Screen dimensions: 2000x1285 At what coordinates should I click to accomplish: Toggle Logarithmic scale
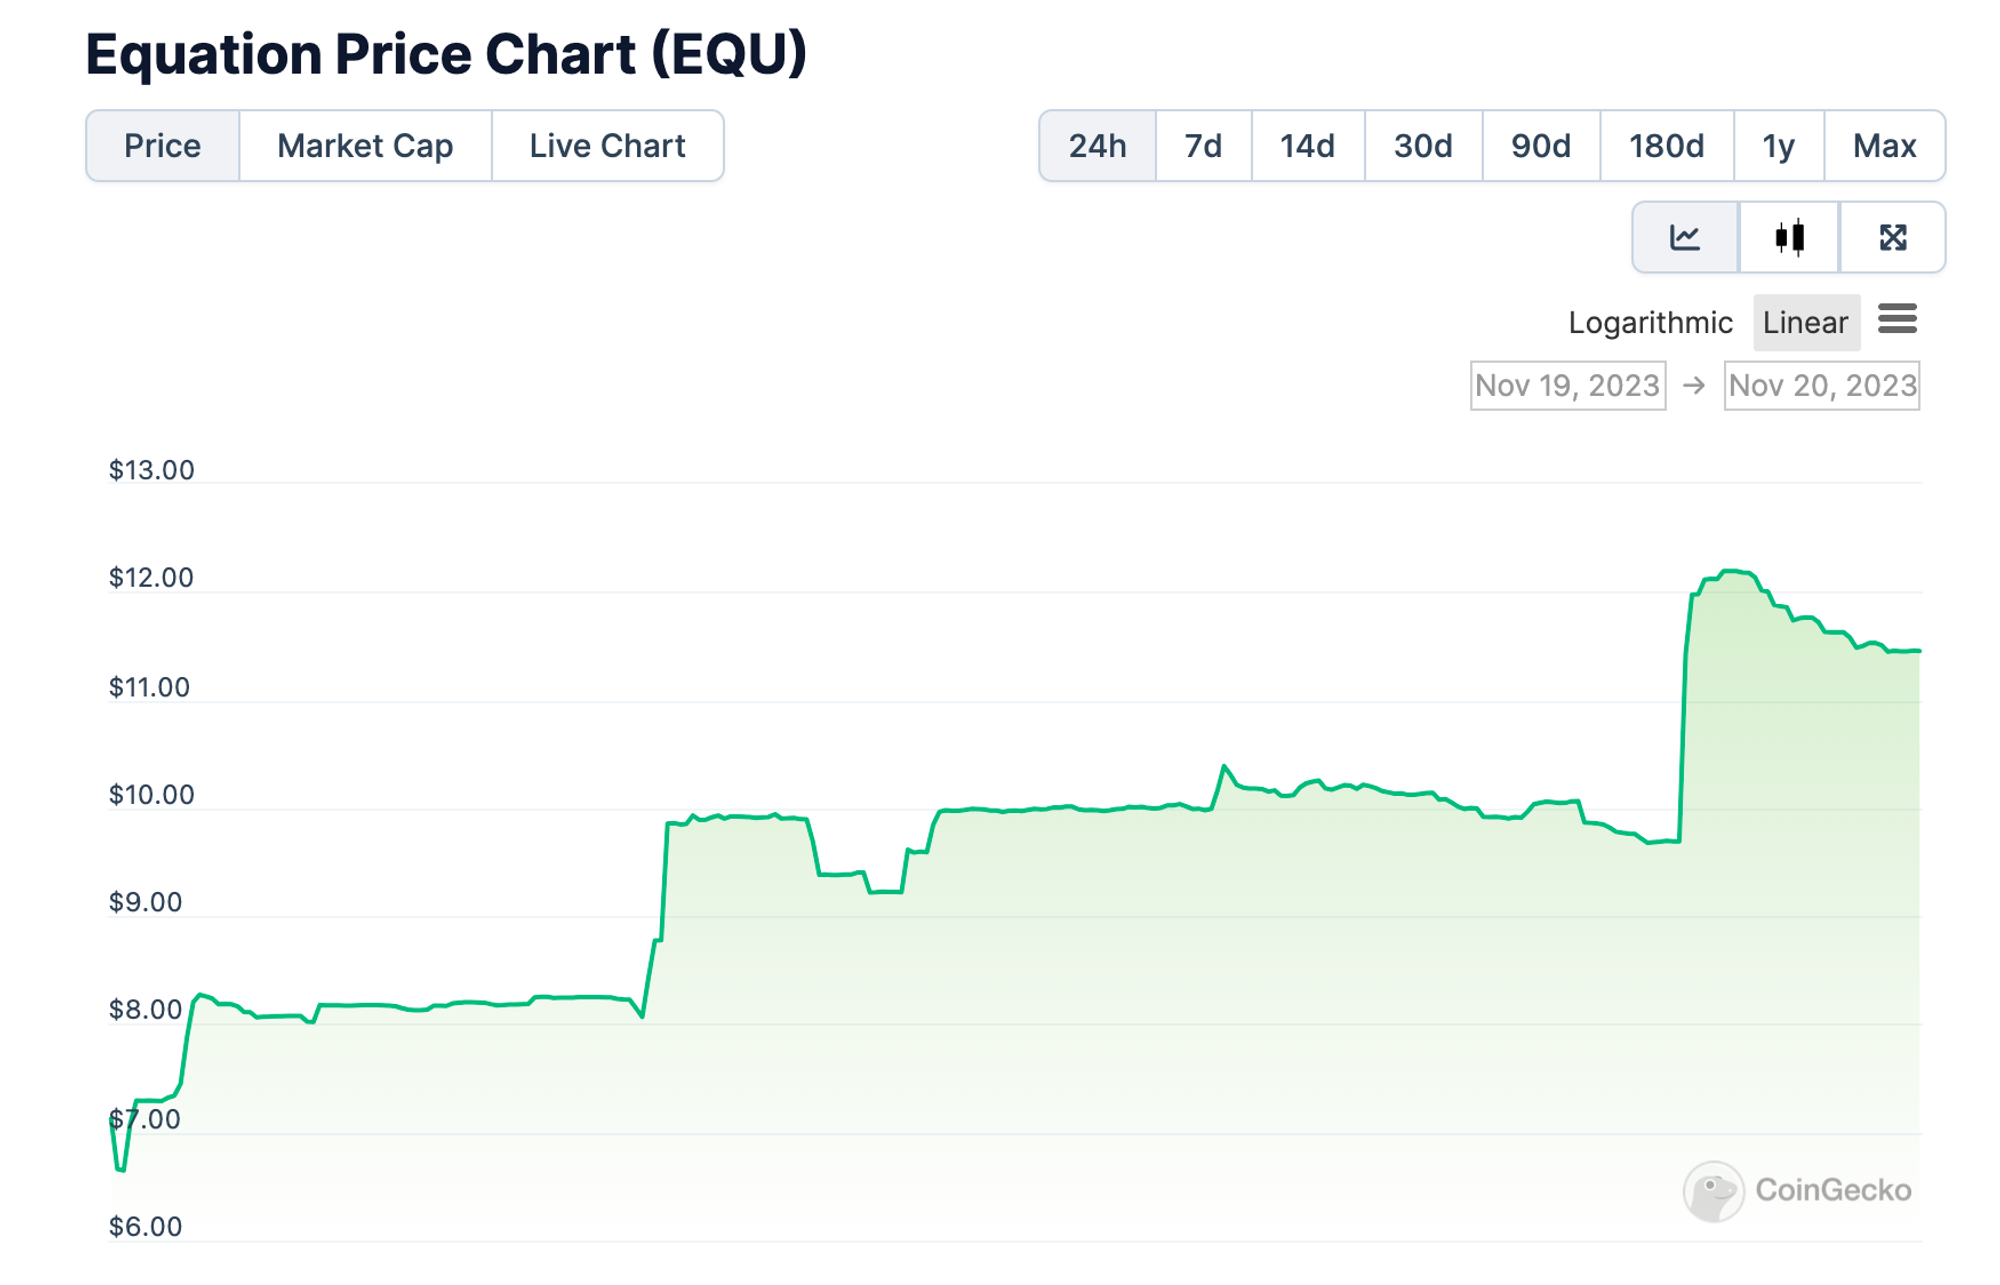[1652, 321]
